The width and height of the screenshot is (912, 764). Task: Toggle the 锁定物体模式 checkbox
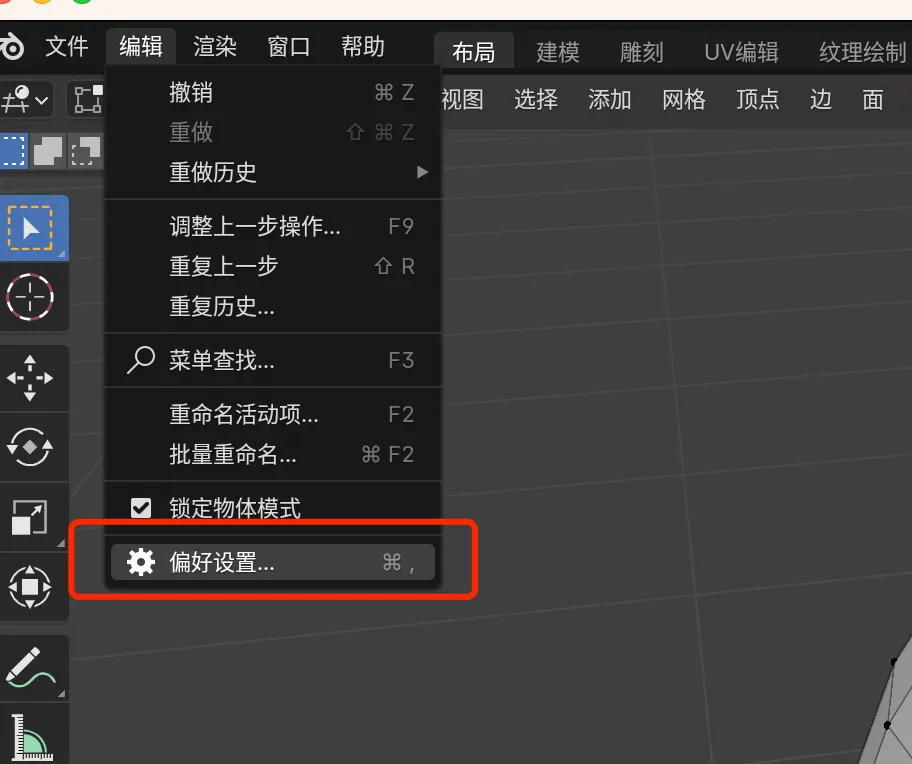141,508
